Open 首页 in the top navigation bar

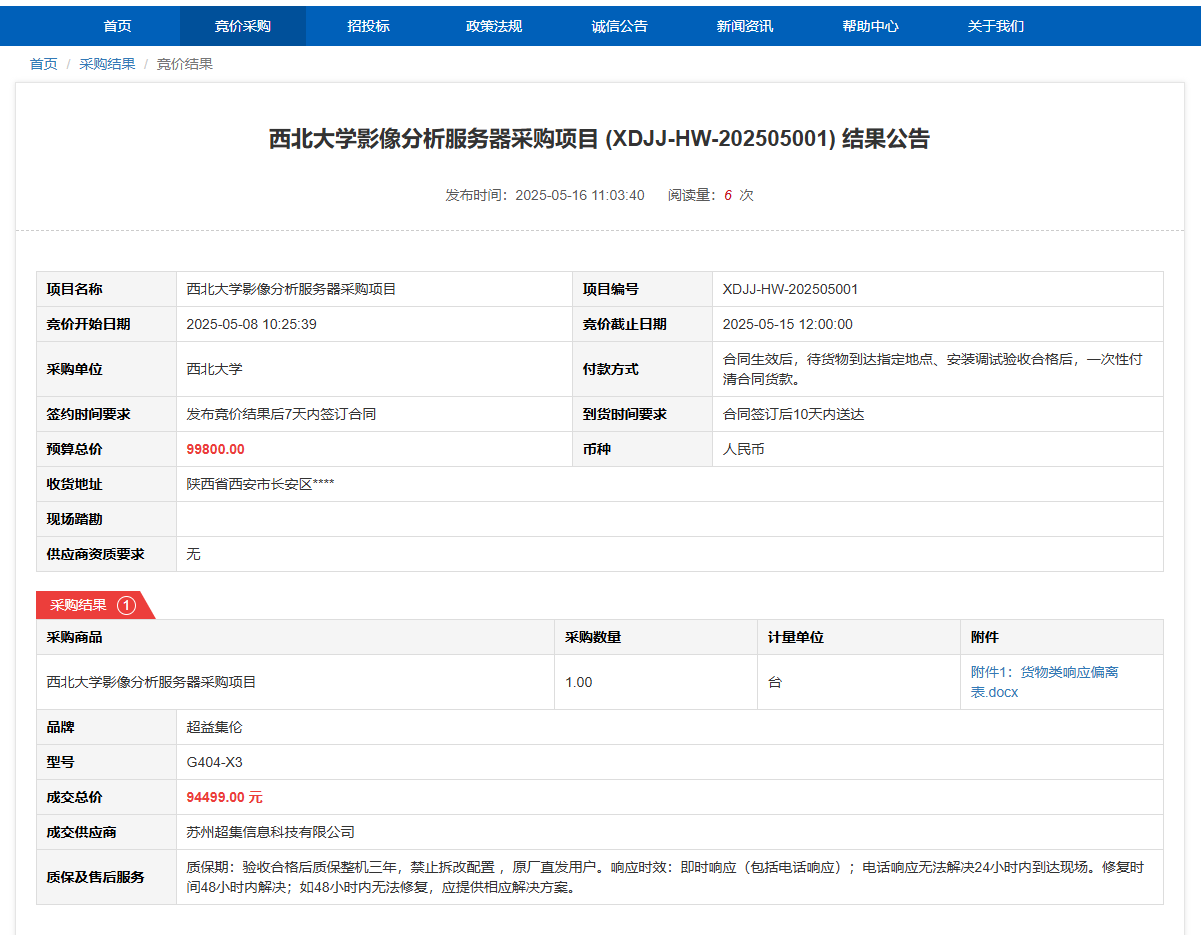[x=117, y=26]
